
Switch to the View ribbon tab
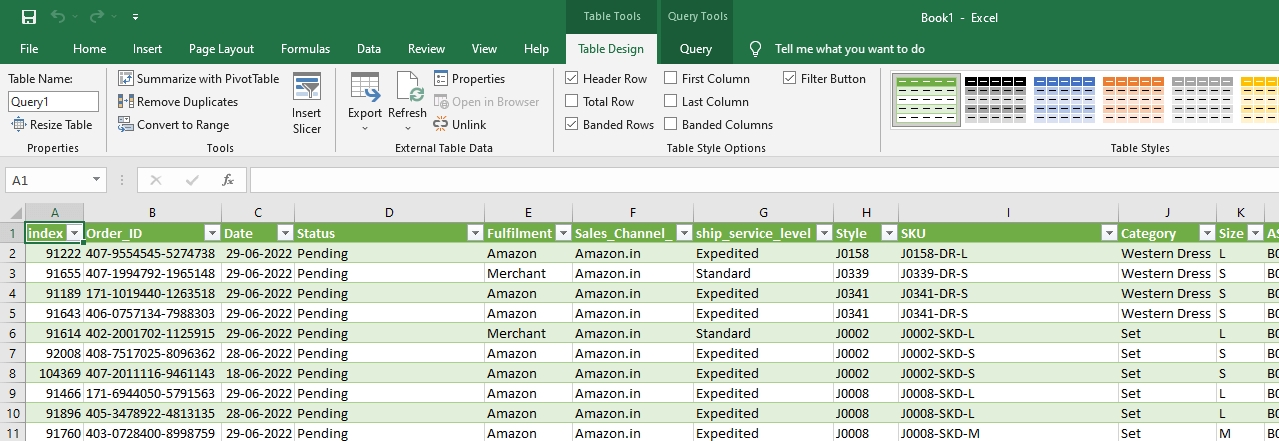pos(484,48)
